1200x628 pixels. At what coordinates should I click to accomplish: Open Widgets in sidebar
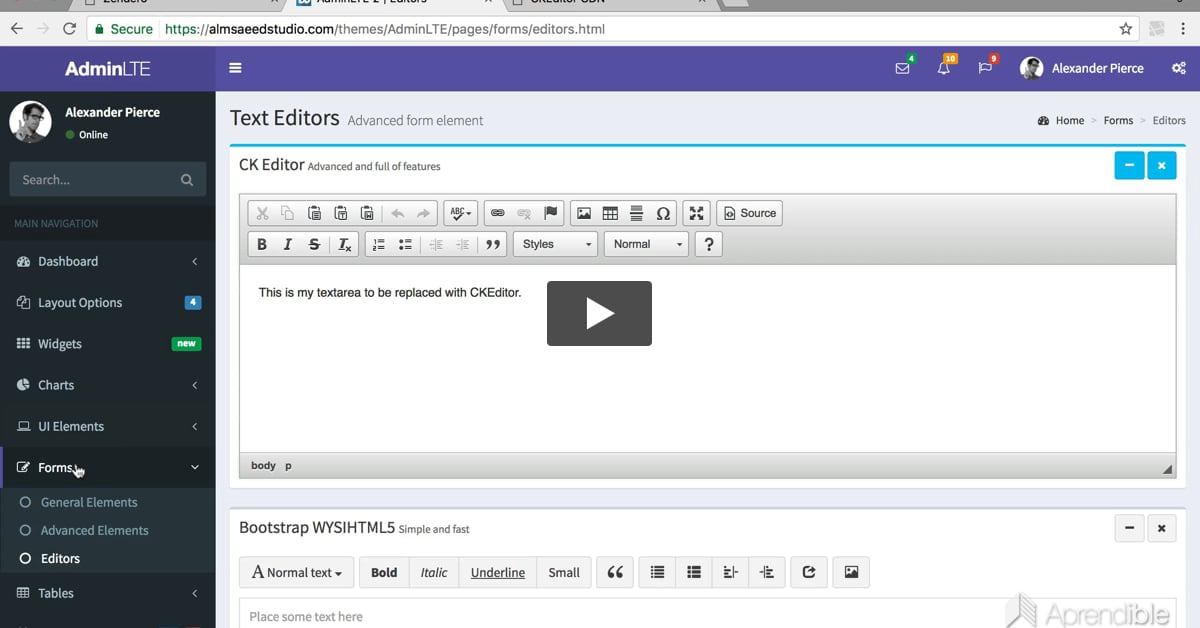point(107,343)
